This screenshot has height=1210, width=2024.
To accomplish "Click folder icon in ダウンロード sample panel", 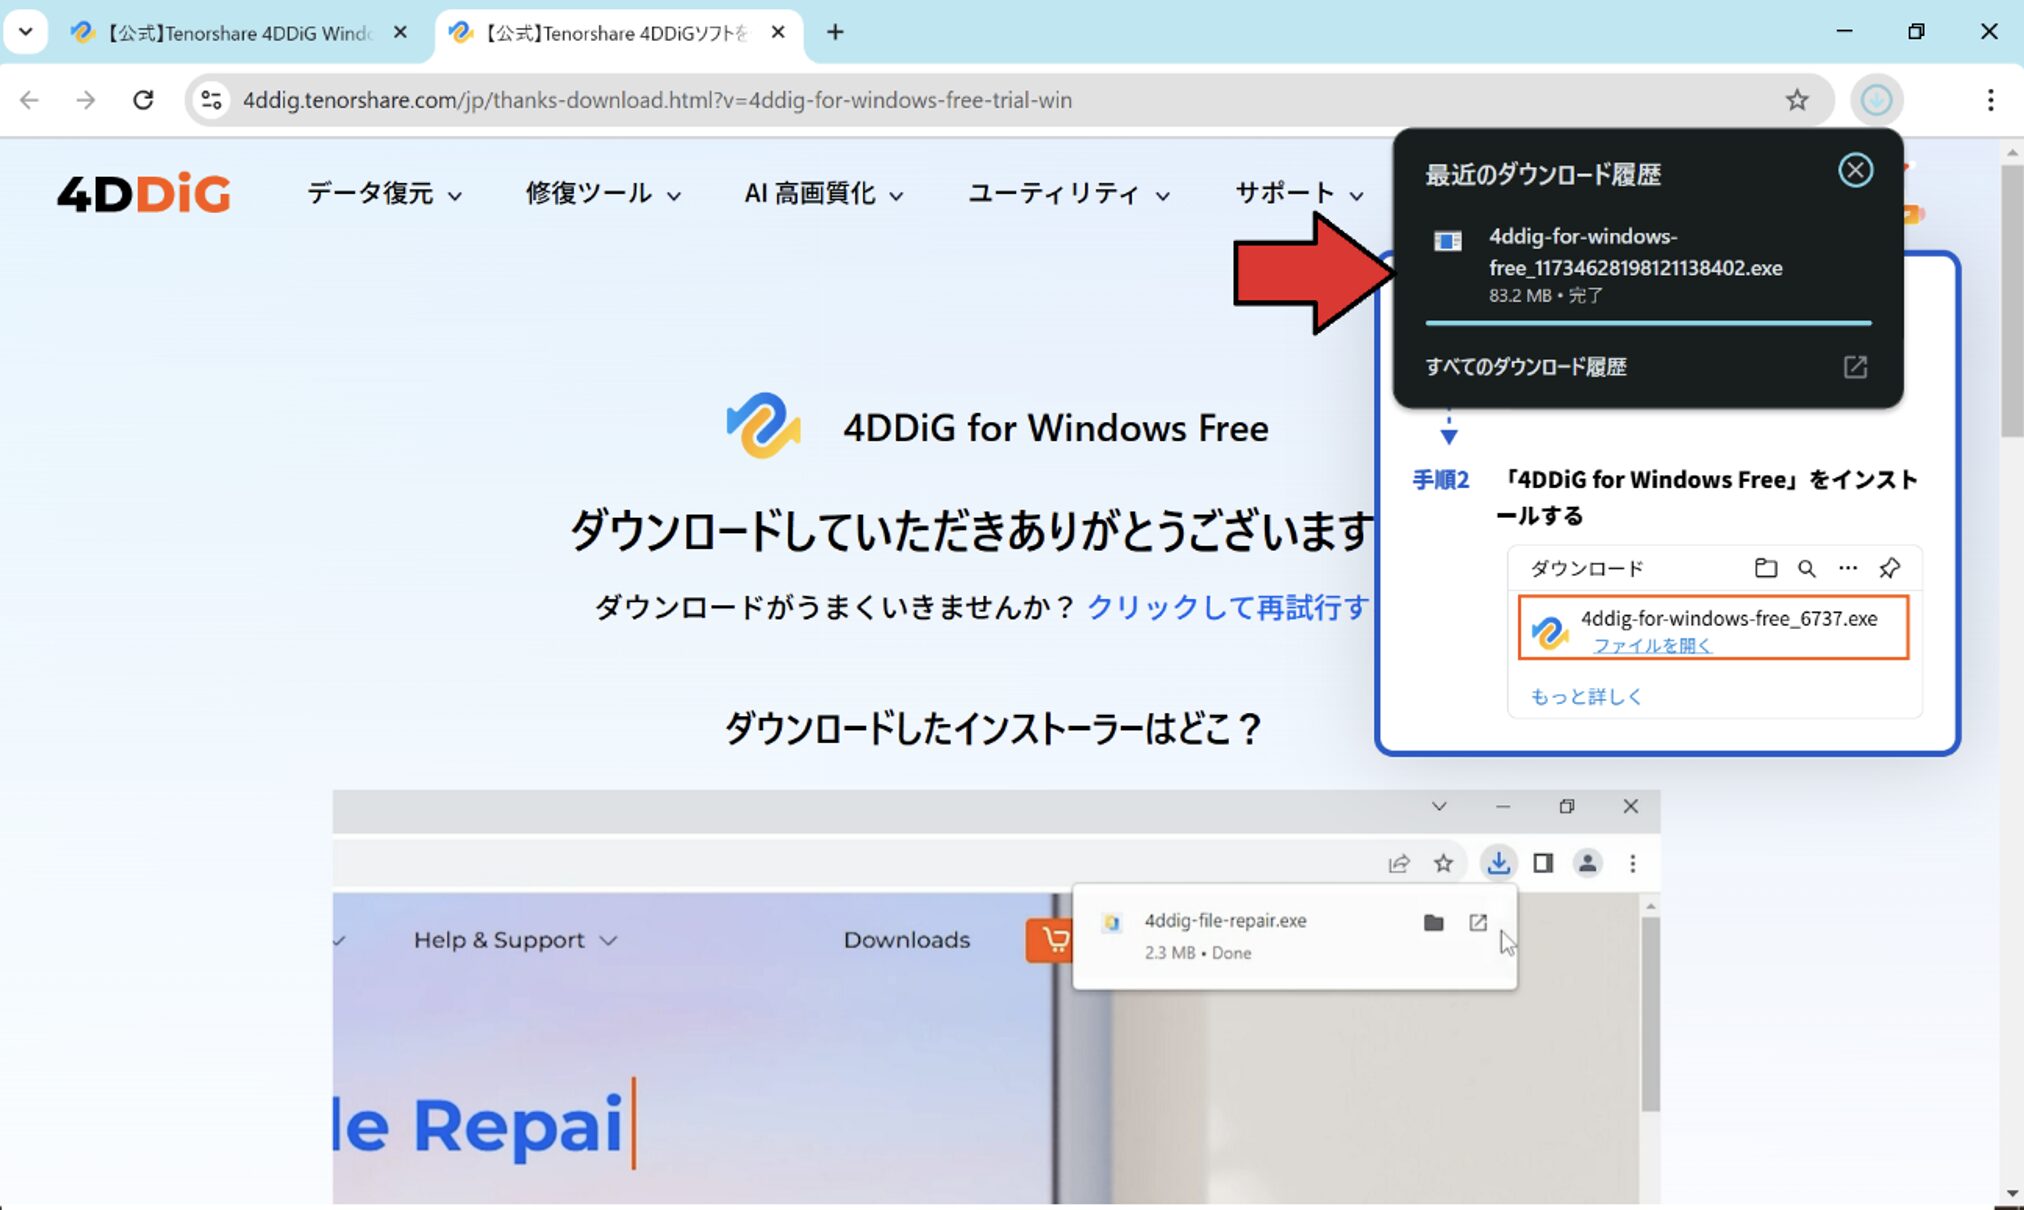I will [x=1766, y=568].
